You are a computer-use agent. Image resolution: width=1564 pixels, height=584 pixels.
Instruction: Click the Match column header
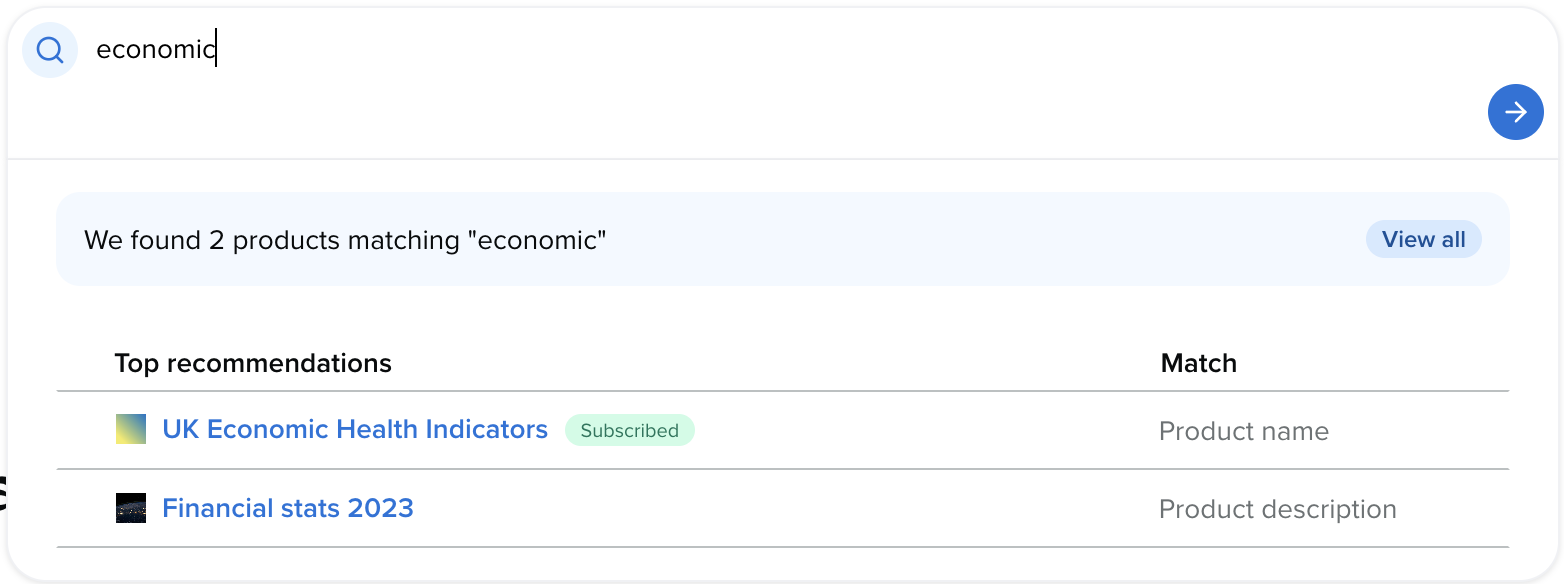(x=1198, y=363)
